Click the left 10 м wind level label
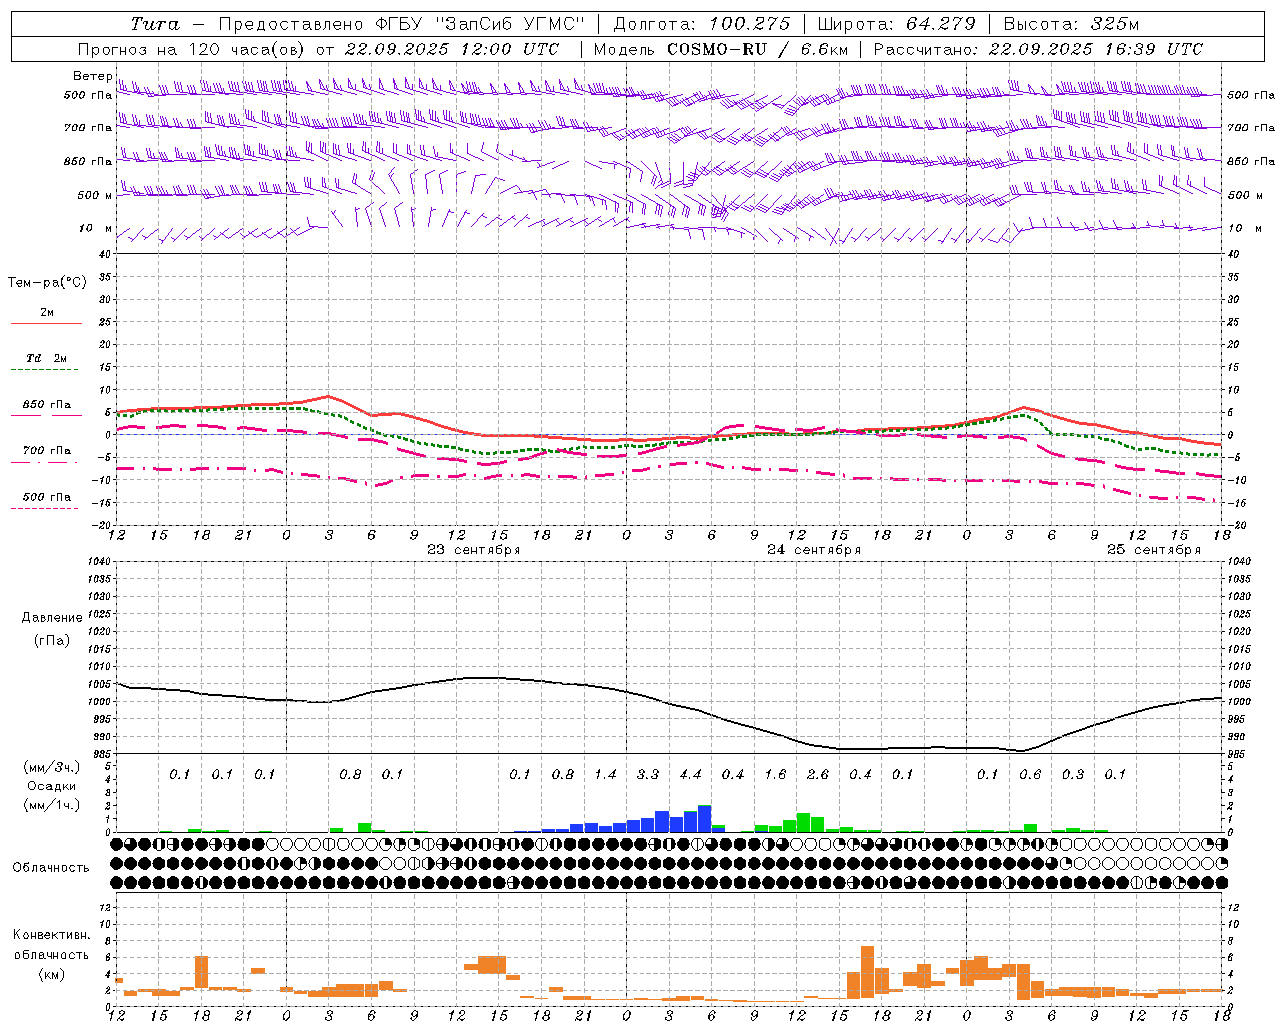The height and width of the screenshot is (1024, 1280). [95, 228]
